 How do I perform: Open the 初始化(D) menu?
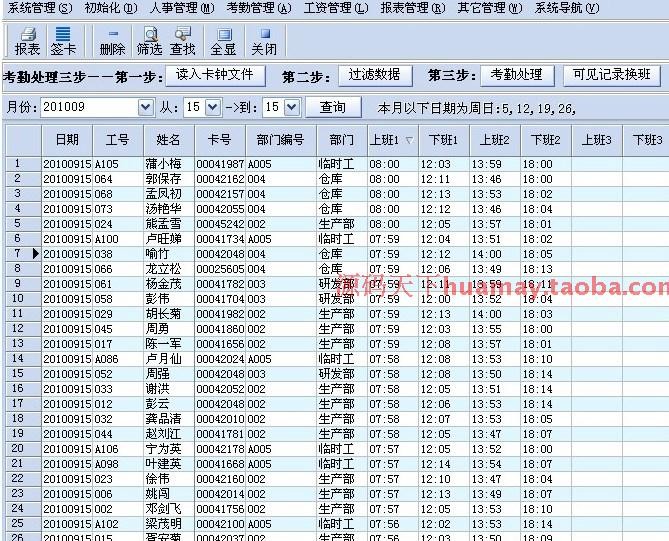111,8
